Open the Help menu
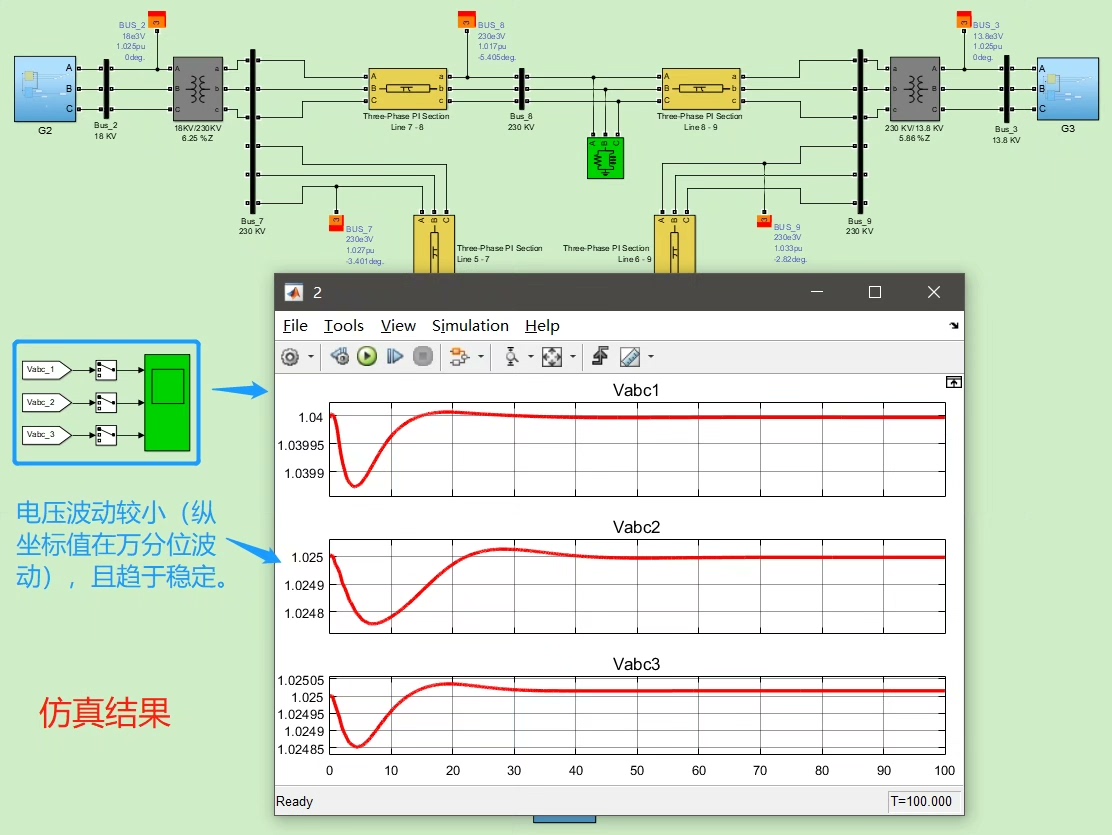Viewport: 1112px width, 835px height. point(543,326)
